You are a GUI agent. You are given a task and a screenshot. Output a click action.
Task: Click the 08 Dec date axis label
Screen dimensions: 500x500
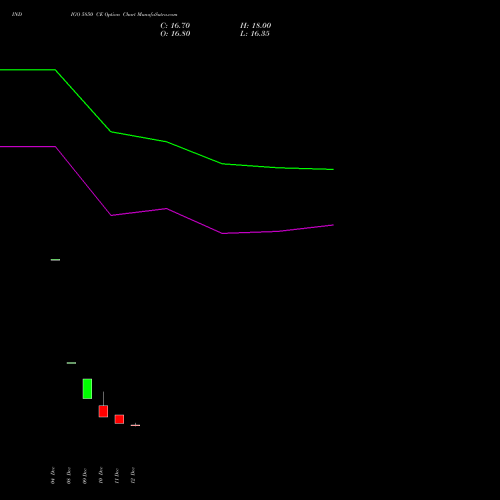69,475
